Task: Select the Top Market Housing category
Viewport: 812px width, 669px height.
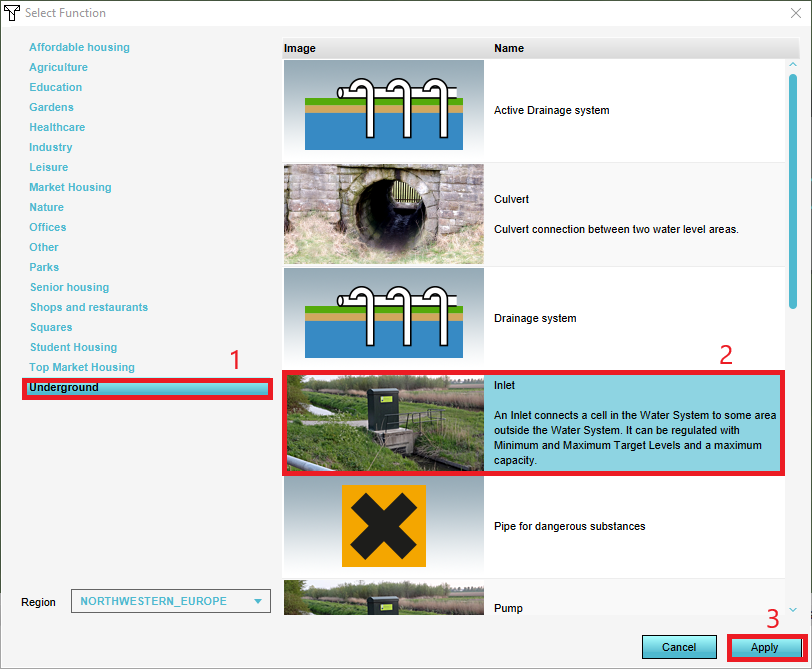Action: pyautogui.click(x=81, y=367)
